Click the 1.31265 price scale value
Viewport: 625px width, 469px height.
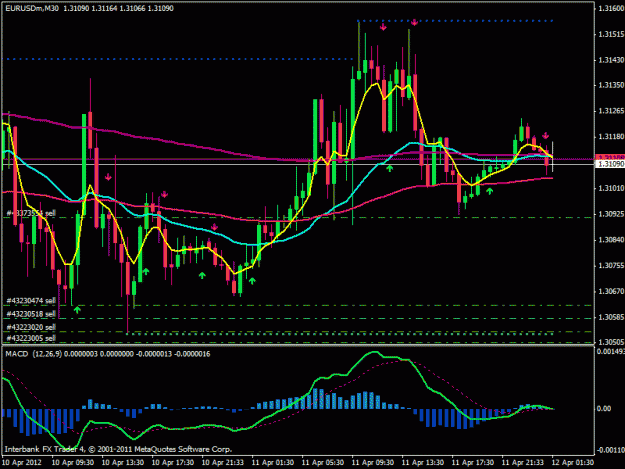(x=610, y=111)
